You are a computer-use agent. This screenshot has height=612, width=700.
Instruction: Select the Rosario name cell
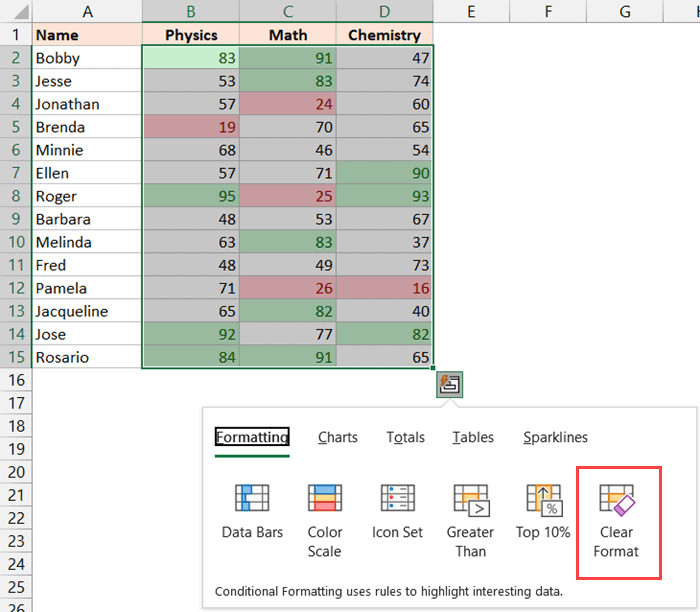(x=87, y=357)
